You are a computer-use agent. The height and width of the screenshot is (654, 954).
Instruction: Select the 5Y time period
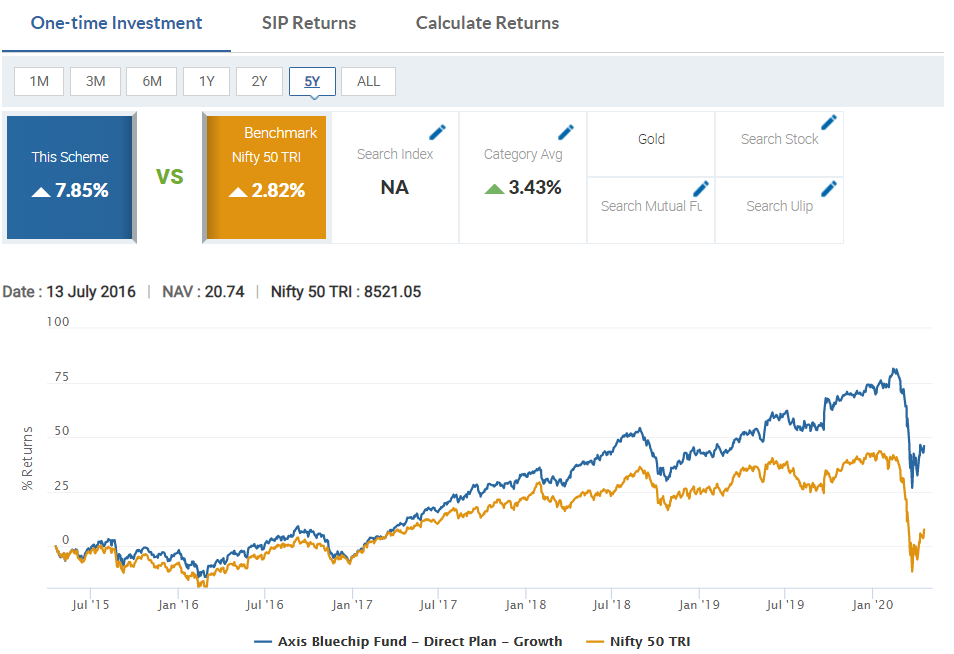click(312, 82)
